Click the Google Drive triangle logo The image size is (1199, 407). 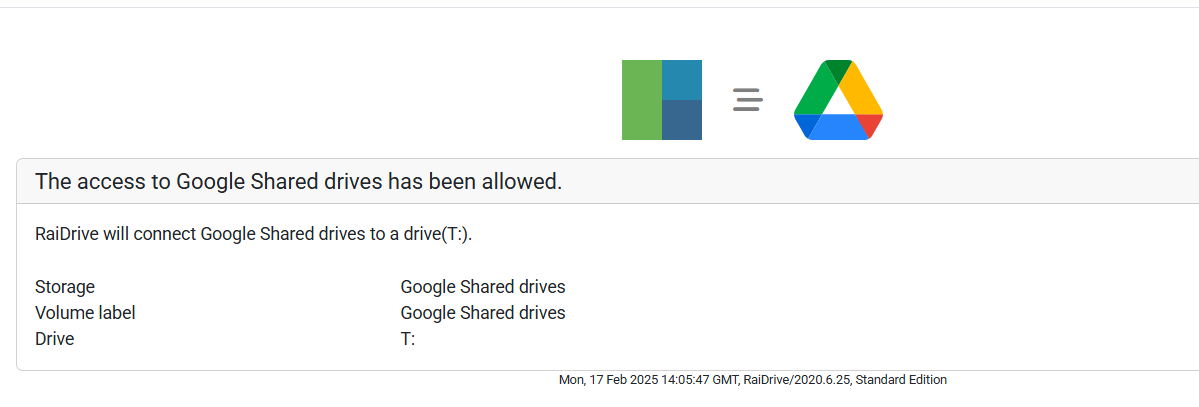838,100
